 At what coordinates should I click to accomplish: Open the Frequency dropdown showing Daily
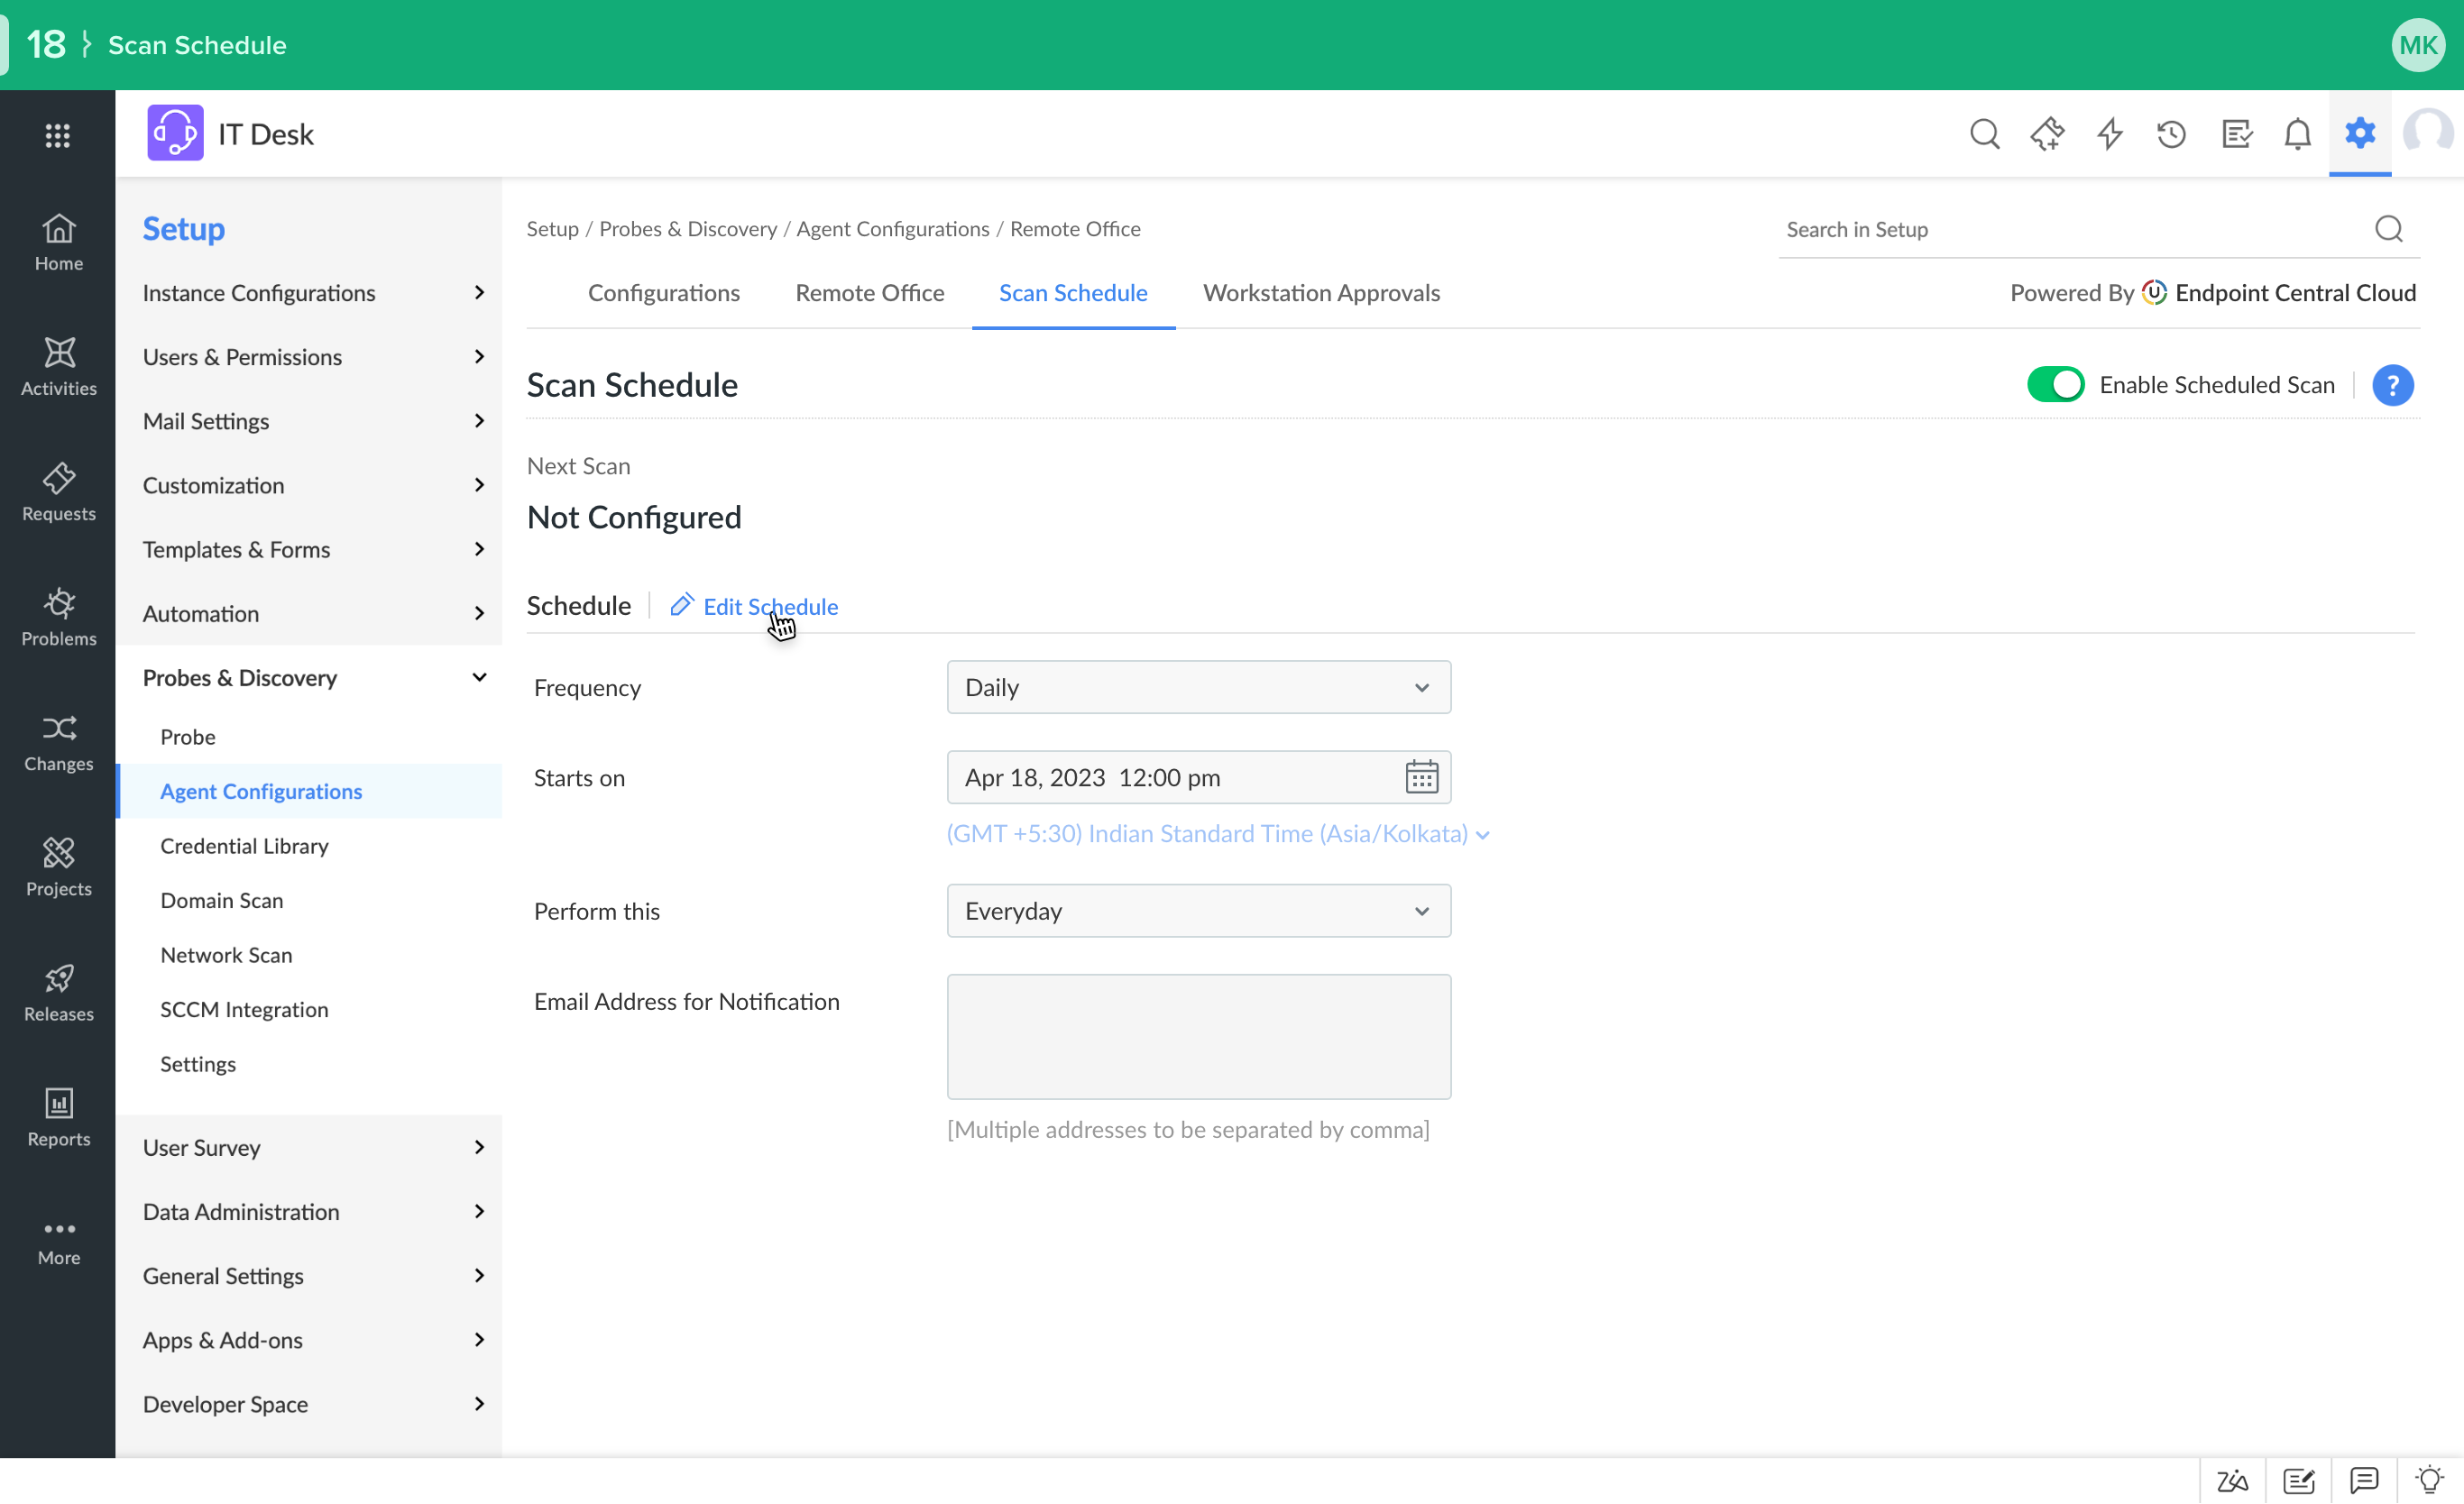tap(1198, 687)
